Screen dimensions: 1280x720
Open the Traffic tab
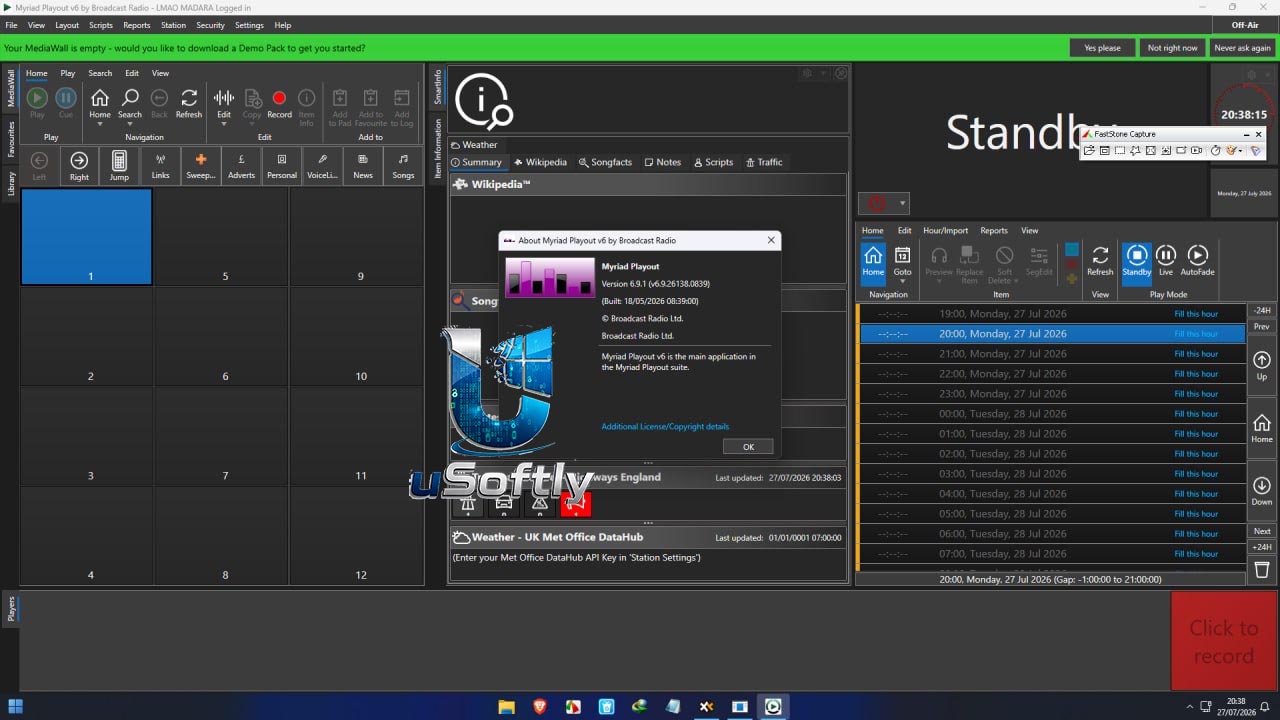coord(764,162)
